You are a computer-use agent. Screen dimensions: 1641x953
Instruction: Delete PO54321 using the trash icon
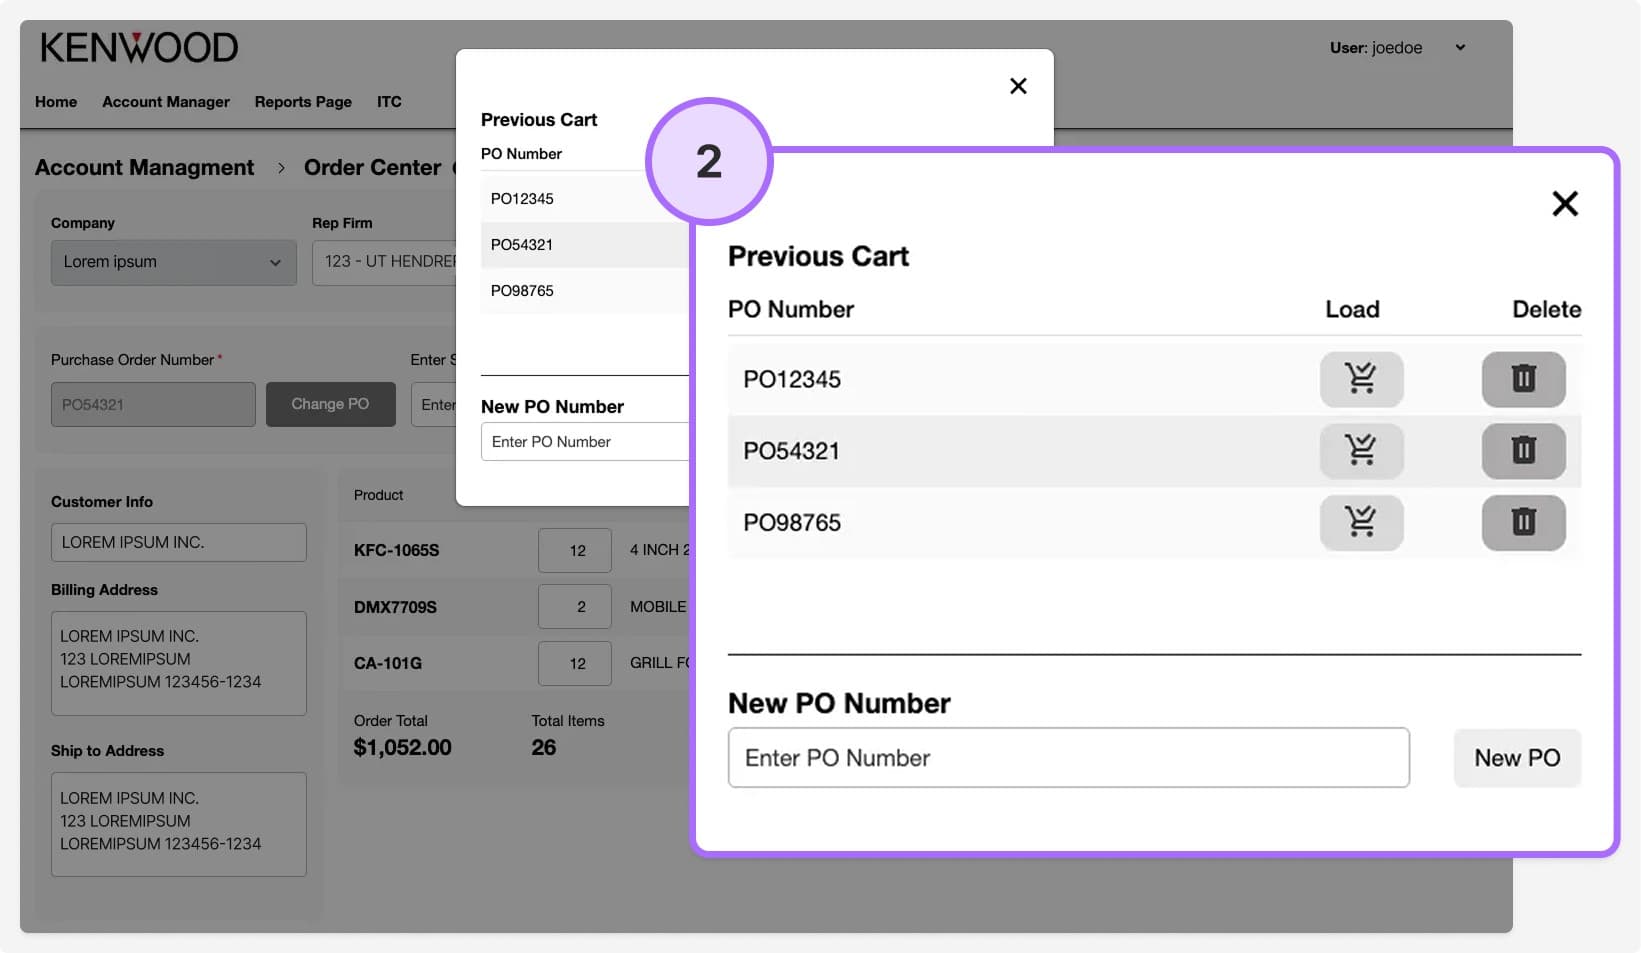coord(1523,451)
